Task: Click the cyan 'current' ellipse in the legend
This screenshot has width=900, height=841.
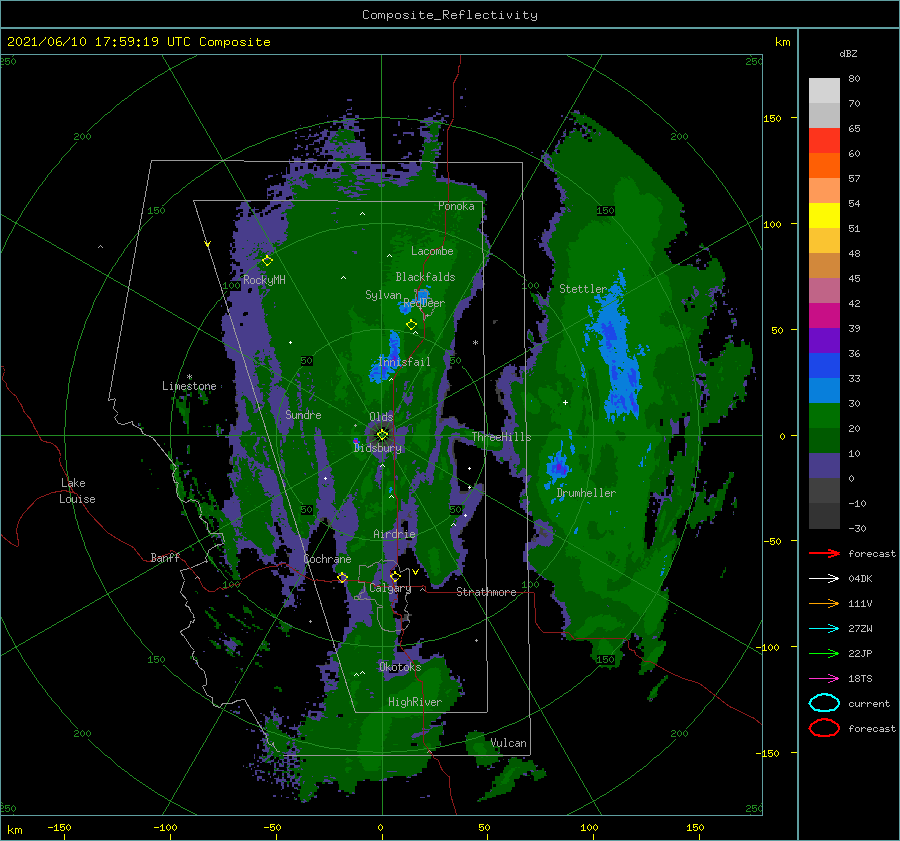Action: coord(824,703)
